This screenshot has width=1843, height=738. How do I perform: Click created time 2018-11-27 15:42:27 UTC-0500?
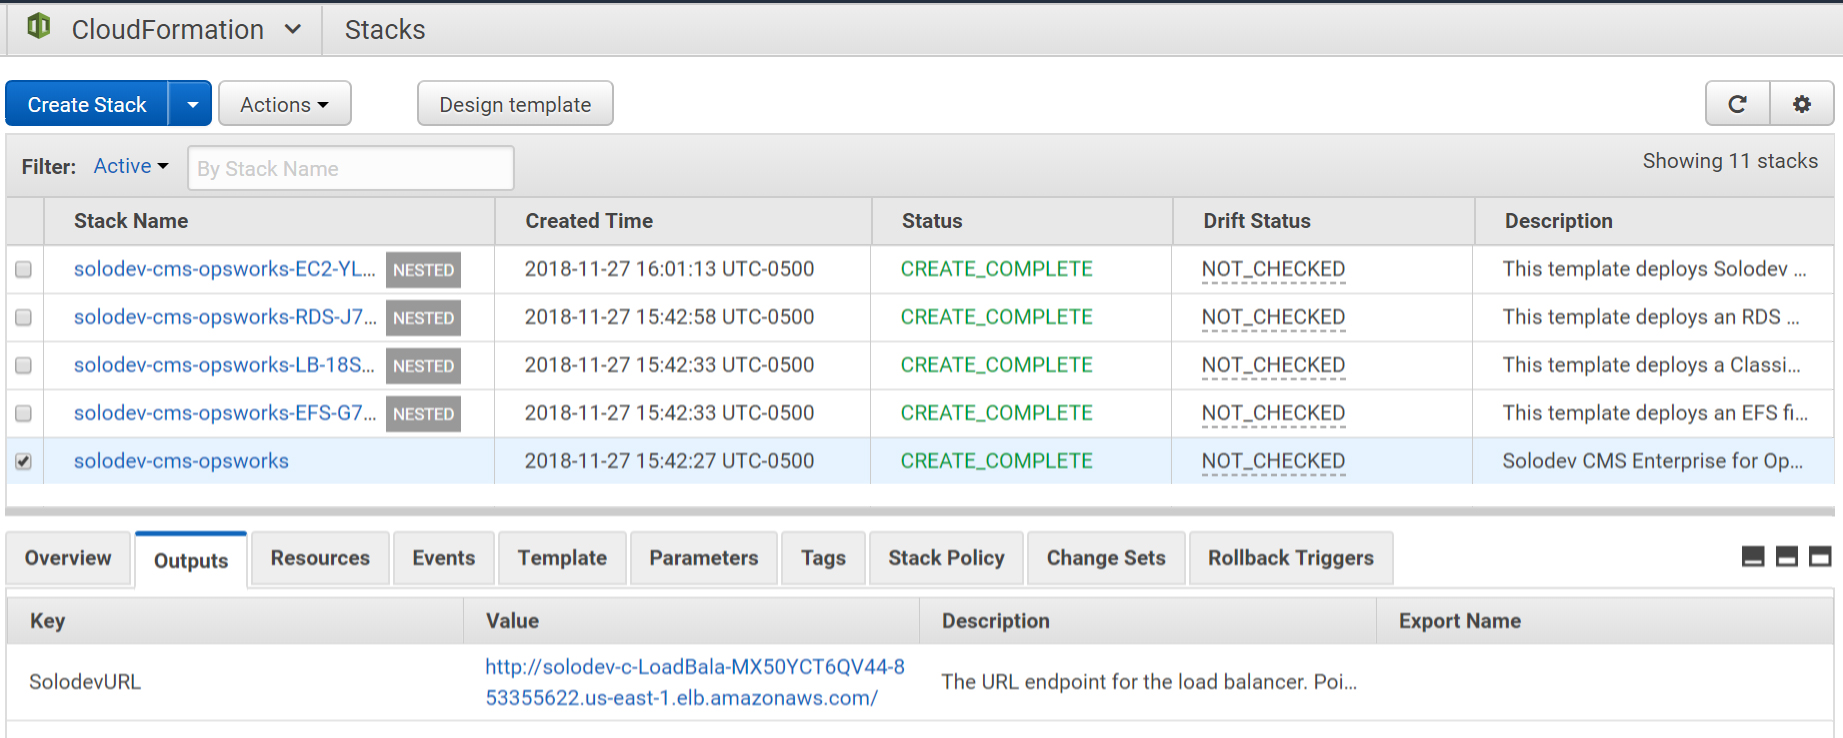[669, 461]
